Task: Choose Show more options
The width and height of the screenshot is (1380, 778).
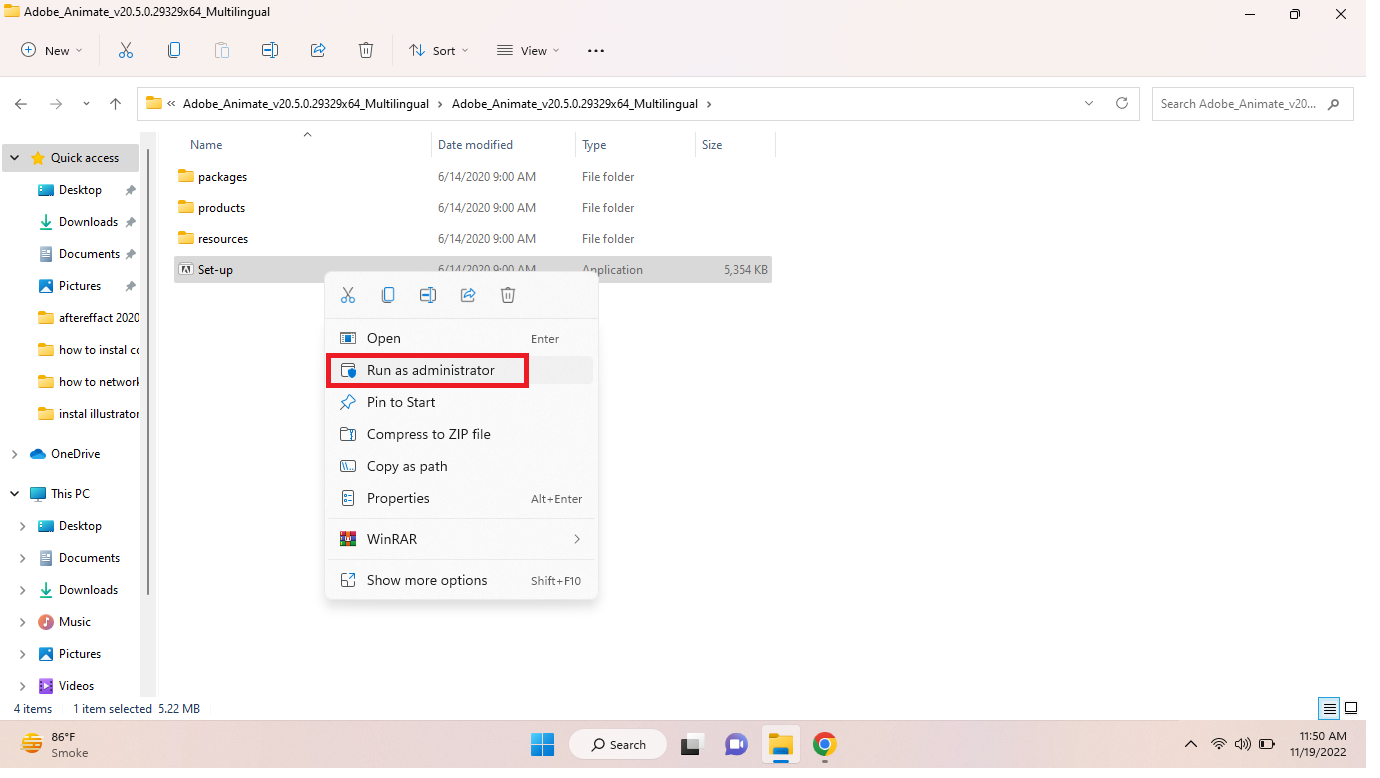Action: point(461,580)
